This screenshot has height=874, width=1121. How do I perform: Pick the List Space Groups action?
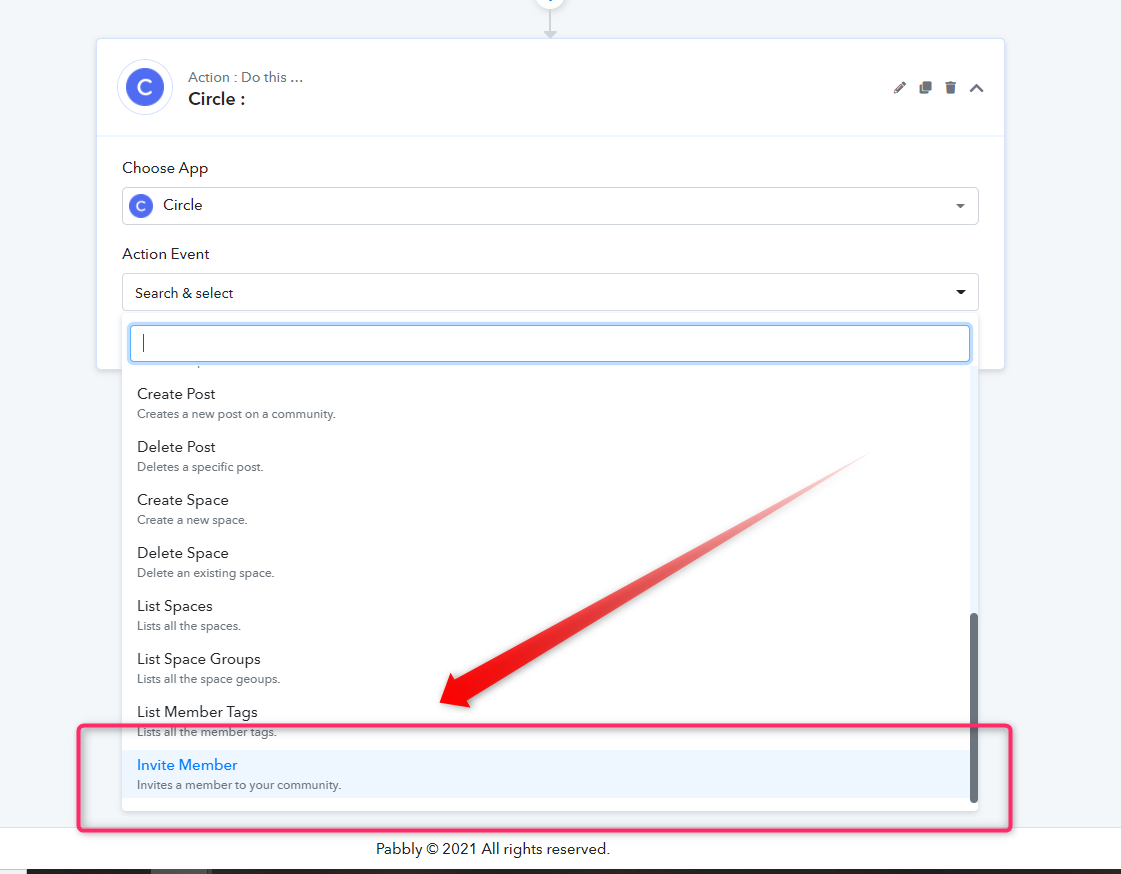pyautogui.click(x=545, y=667)
